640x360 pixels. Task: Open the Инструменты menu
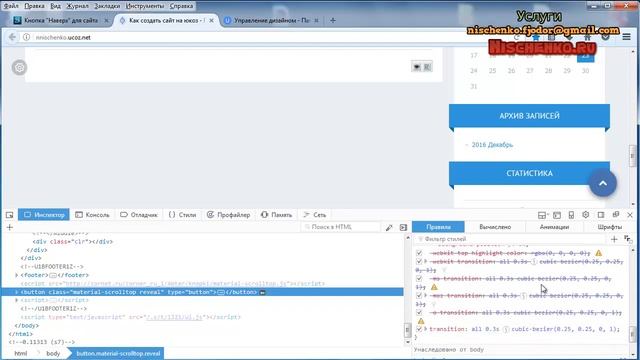(x=144, y=6)
